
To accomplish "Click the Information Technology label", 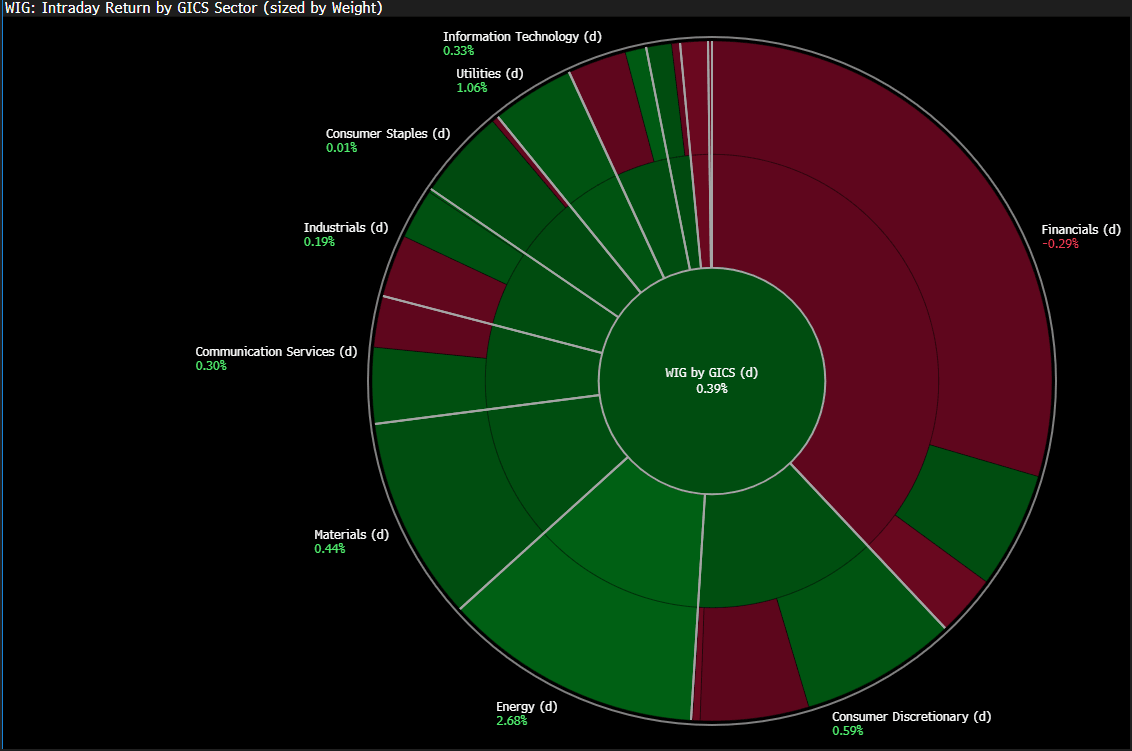I will point(522,37).
